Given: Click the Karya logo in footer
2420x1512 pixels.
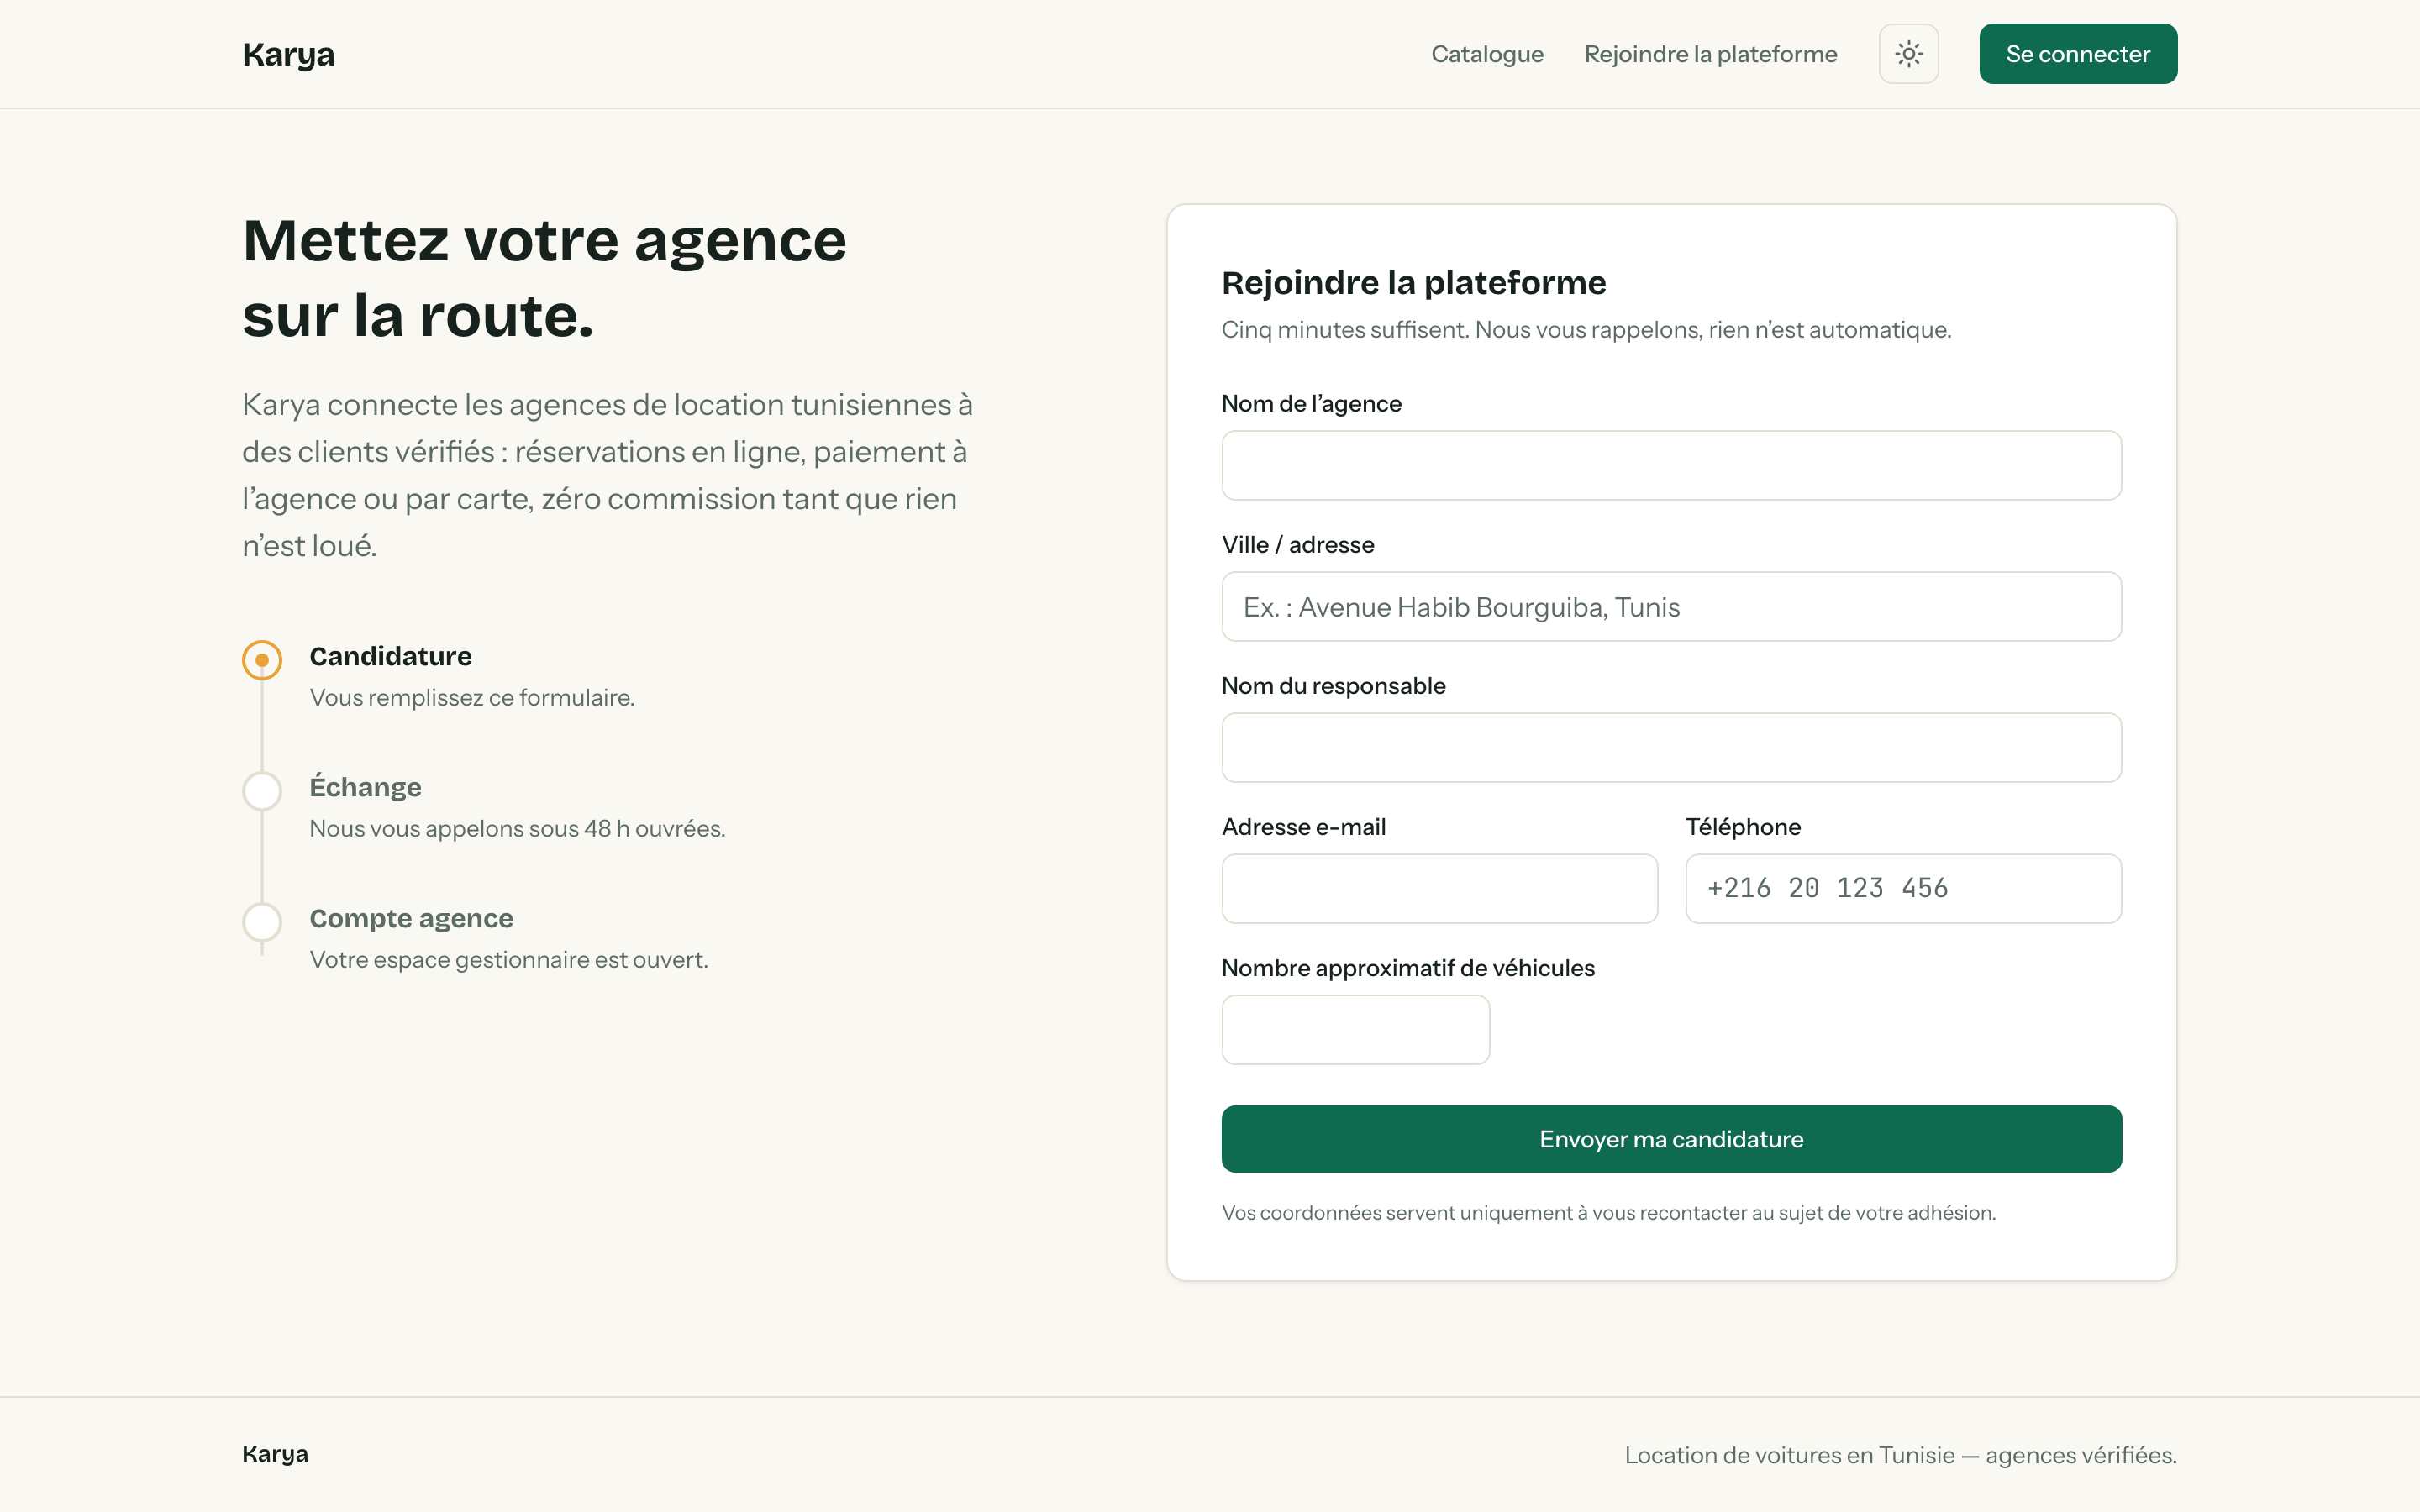Looking at the screenshot, I should pos(275,1454).
